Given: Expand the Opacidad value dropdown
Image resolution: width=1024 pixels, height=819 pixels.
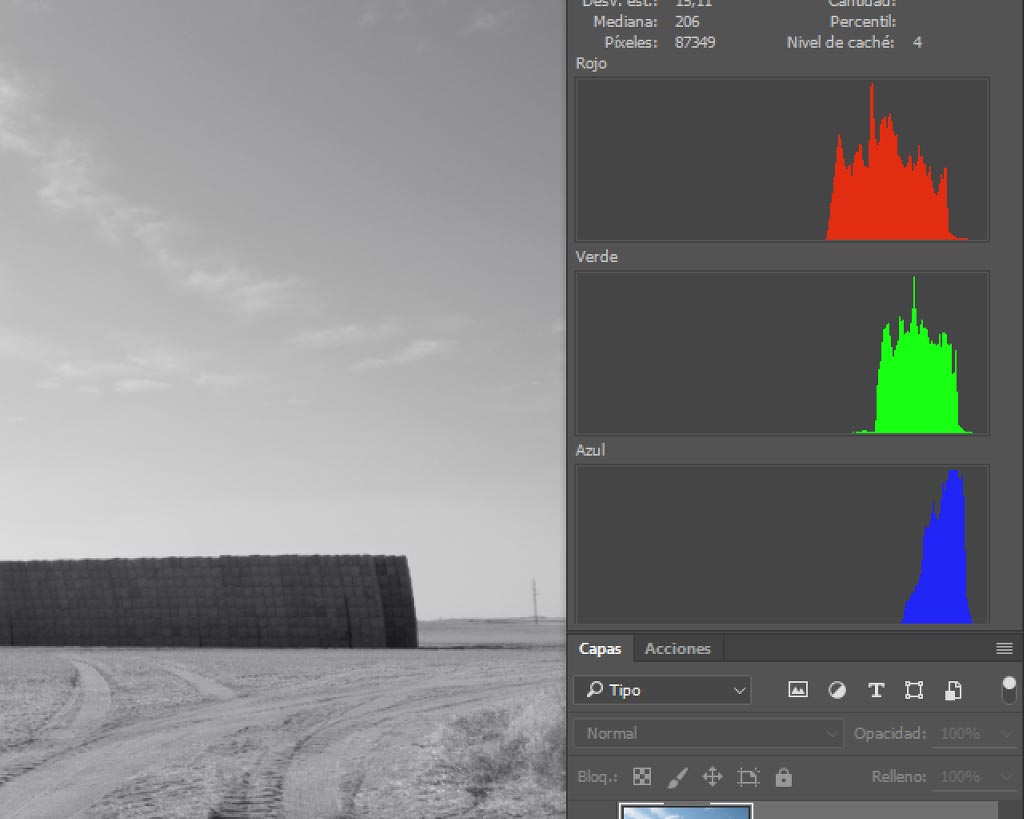Looking at the screenshot, I should (1007, 734).
